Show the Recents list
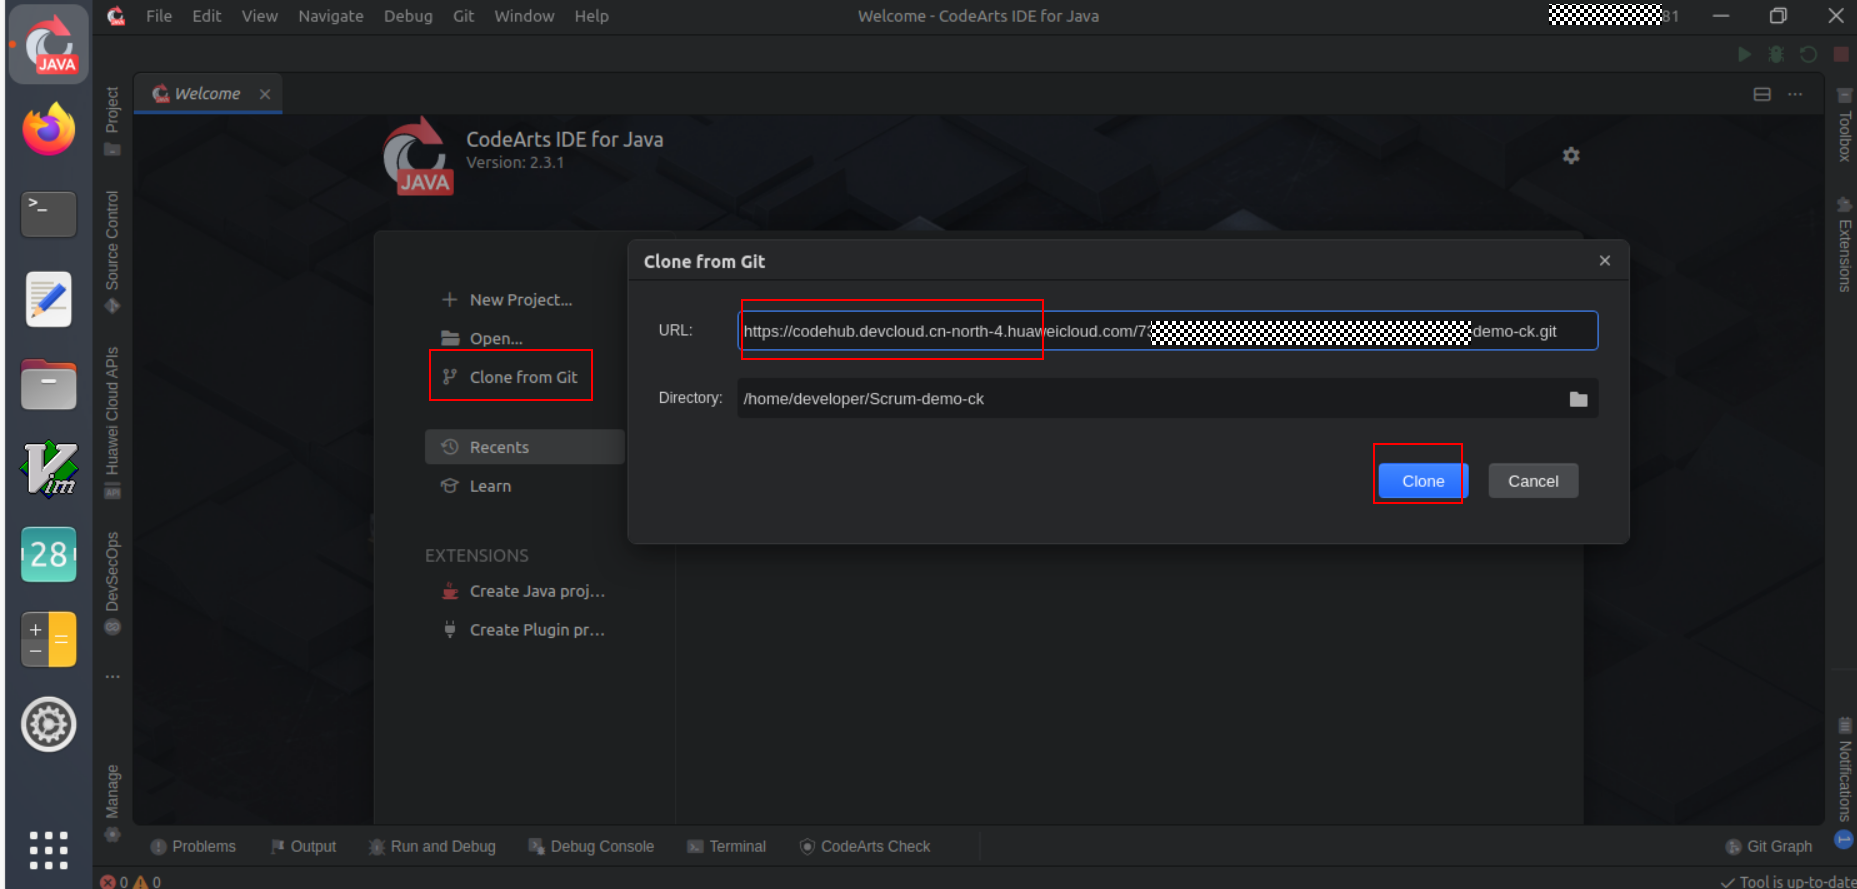This screenshot has width=1857, height=889. (x=525, y=447)
